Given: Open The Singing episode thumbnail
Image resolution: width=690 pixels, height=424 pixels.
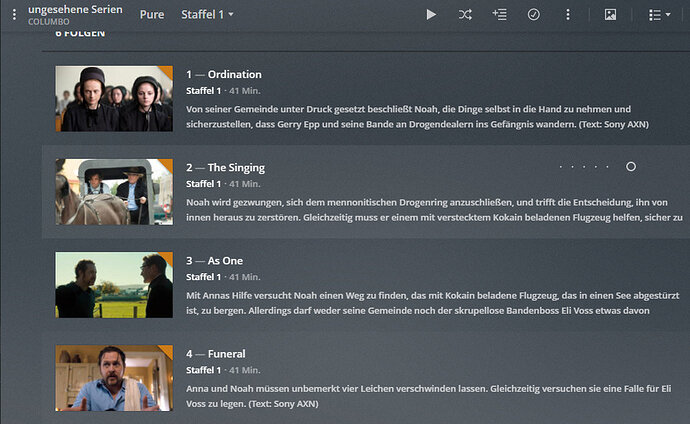Looking at the screenshot, I should coord(114,192).
